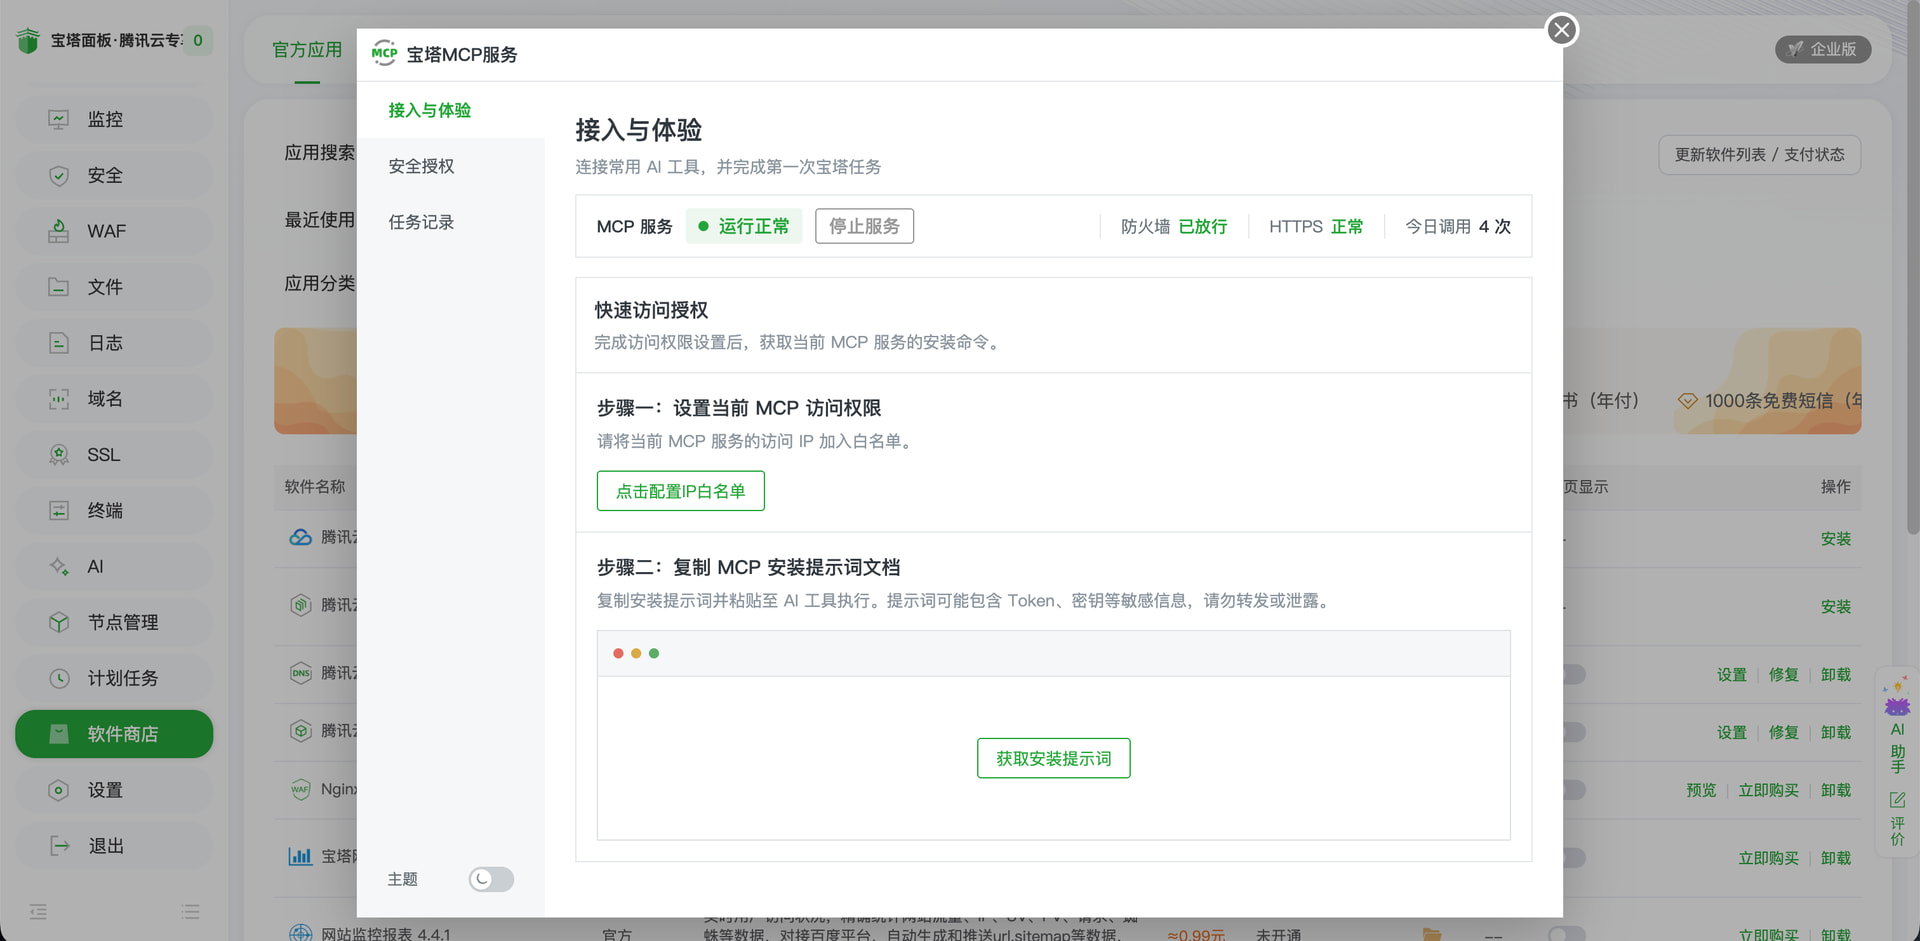
Task: Click the AI sparkle icon in sidebar
Action: click(x=59, y=567)
